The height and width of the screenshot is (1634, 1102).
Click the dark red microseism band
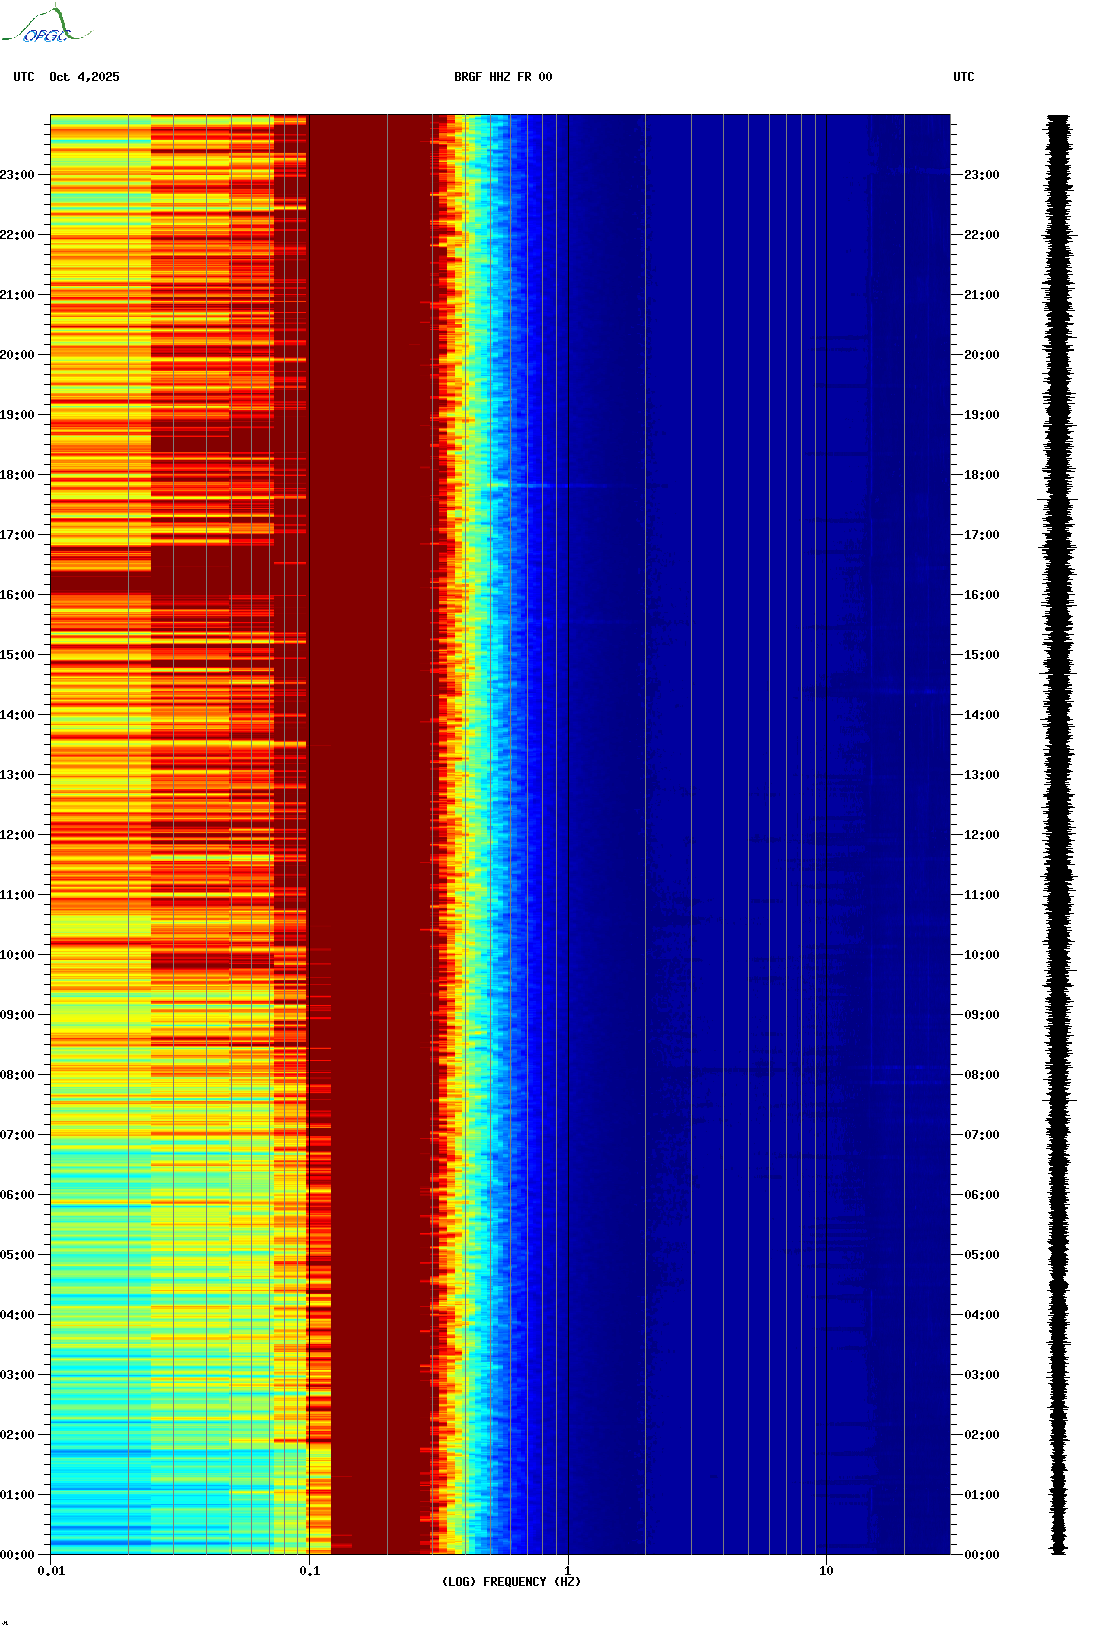tap(370, 835)
